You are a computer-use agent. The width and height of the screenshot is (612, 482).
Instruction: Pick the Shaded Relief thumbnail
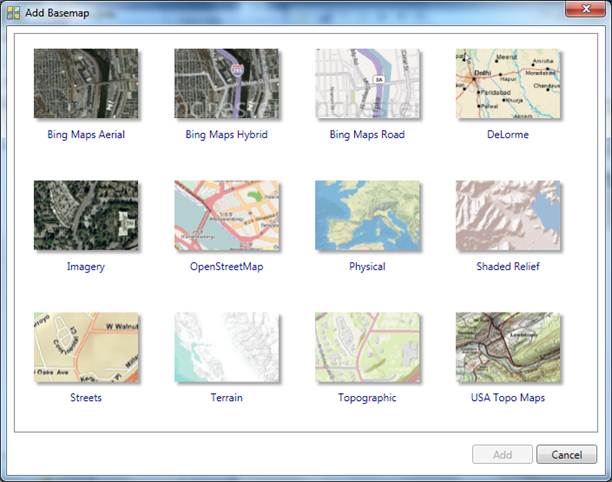click(508, 215)
